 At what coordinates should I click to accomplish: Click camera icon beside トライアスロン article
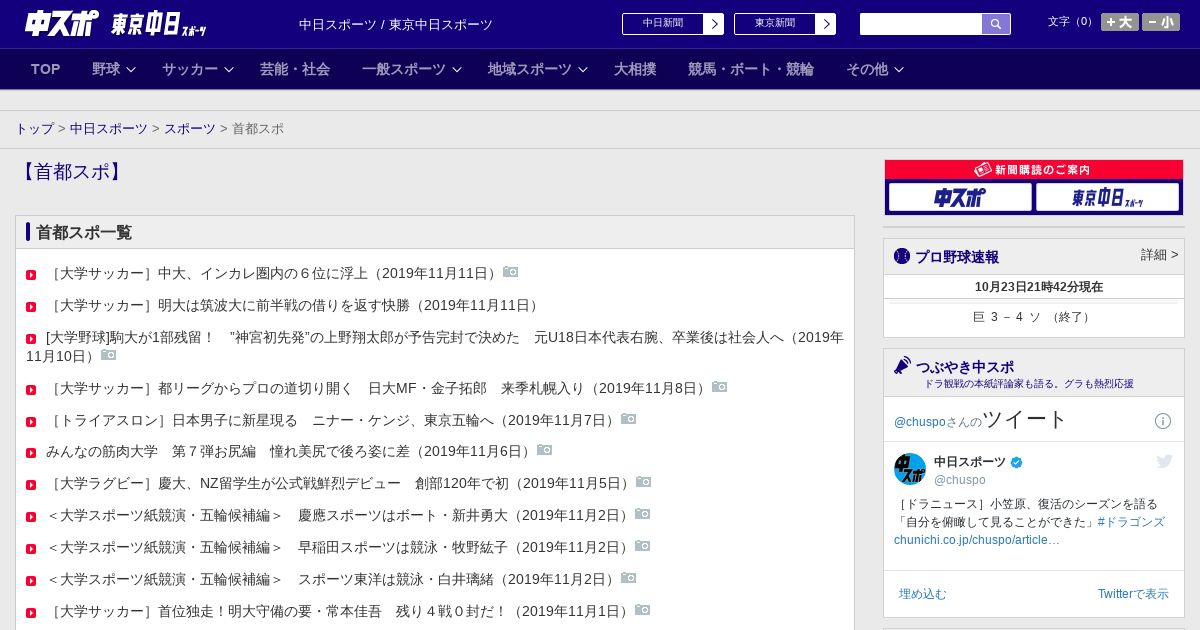coord(629,419)
